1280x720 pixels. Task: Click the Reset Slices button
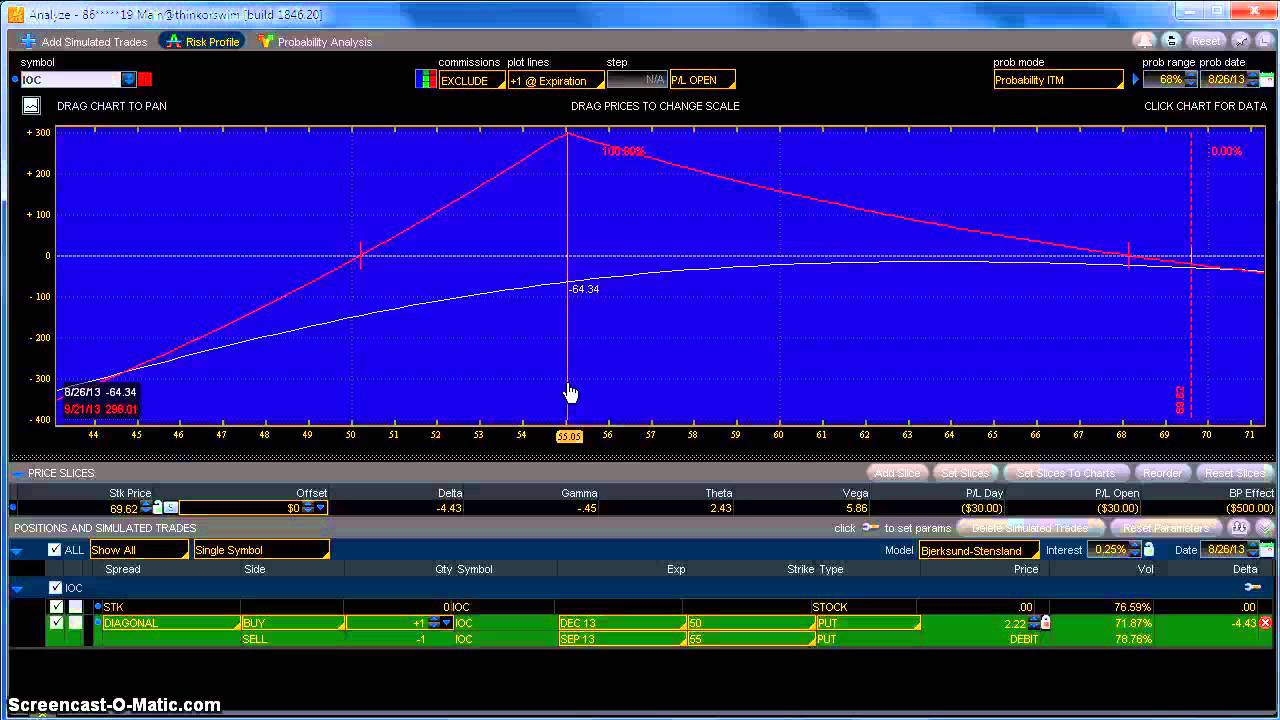(x=1234, y=473)
